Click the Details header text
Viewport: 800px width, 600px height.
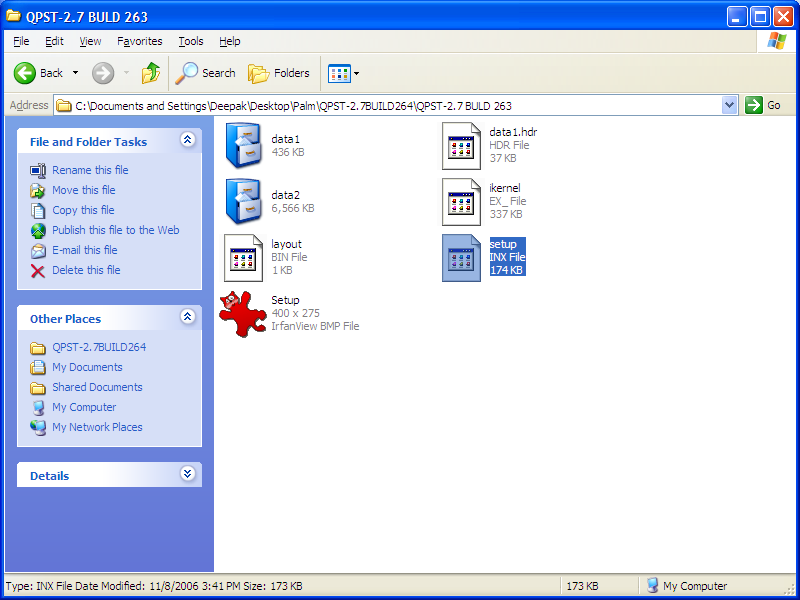pyautogui.click(x=49, y=476)
